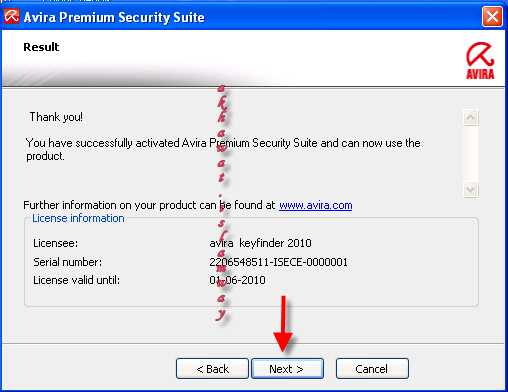508x392 pixels.
Task: Close the Avira Premium Security Suite window
Action: (492, 16)
